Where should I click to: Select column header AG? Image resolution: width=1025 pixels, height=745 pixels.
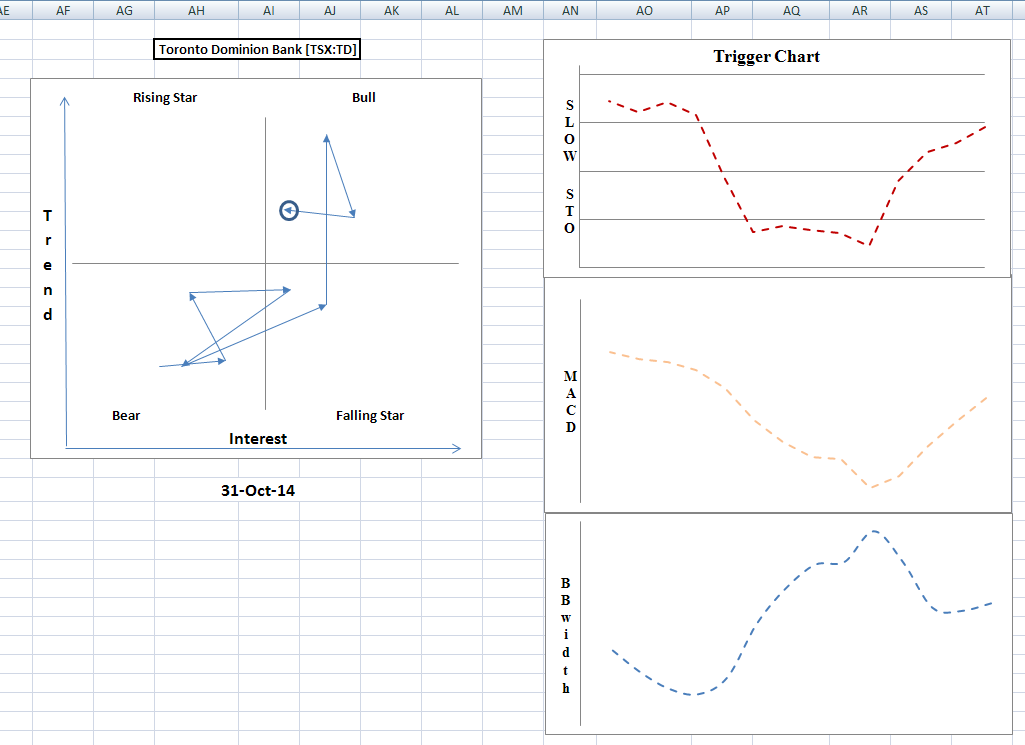click(x=124, y=10)
